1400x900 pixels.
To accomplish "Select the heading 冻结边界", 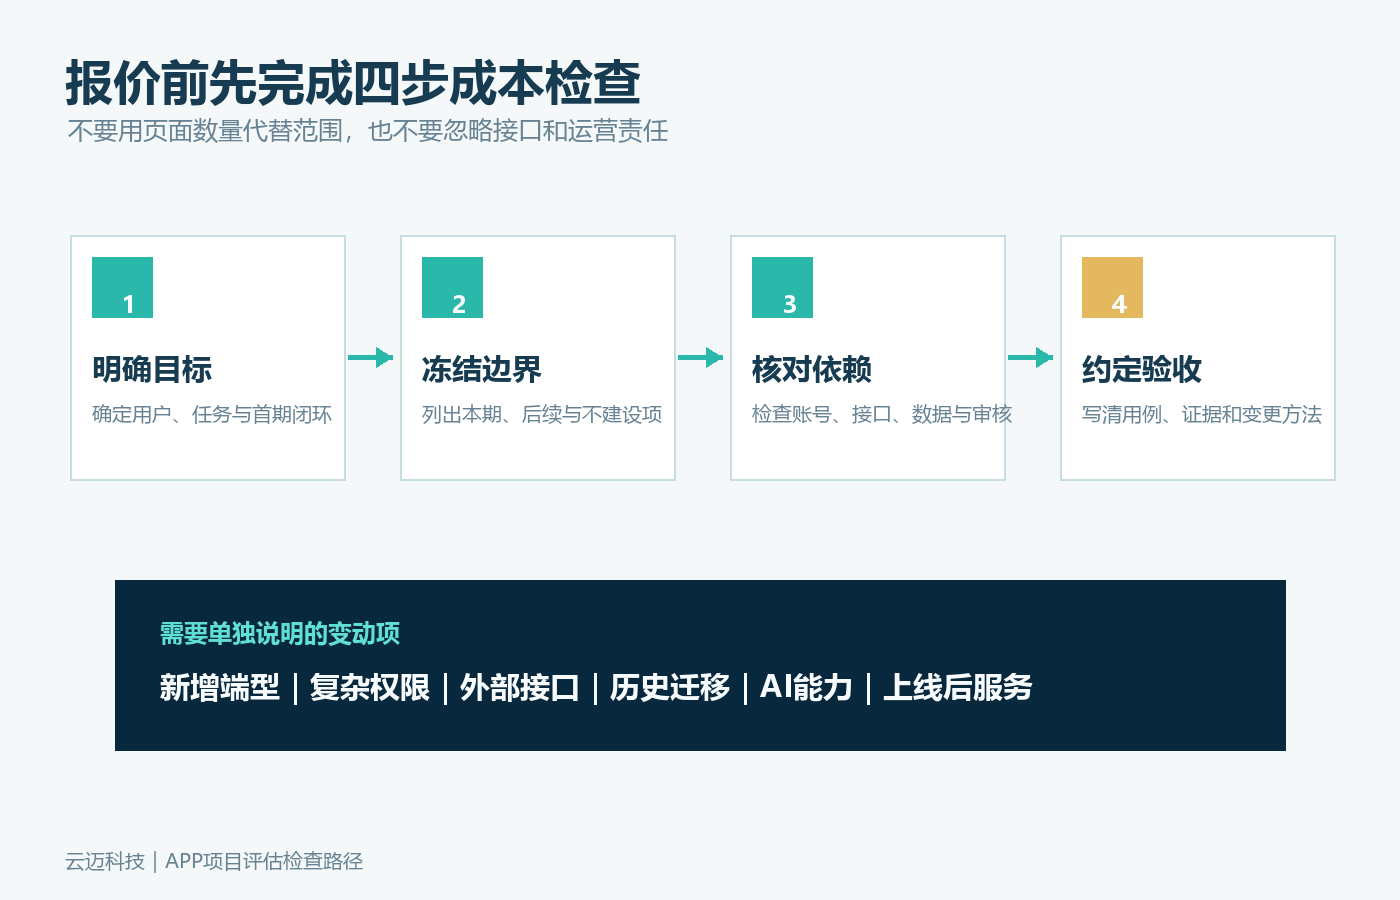I will click(482, 369).
